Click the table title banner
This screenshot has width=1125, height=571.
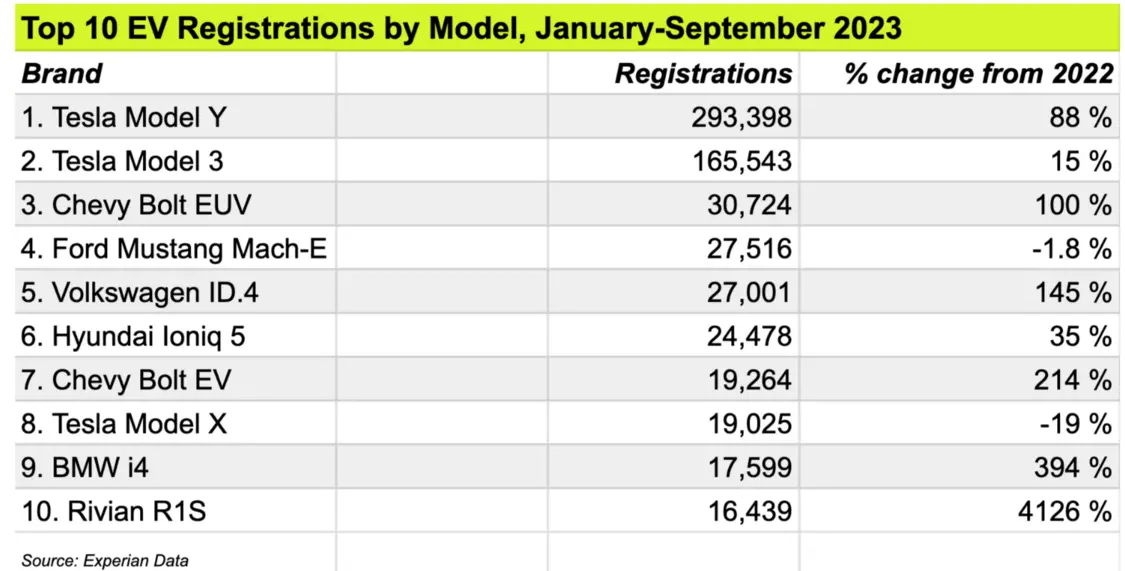point(460,28)
